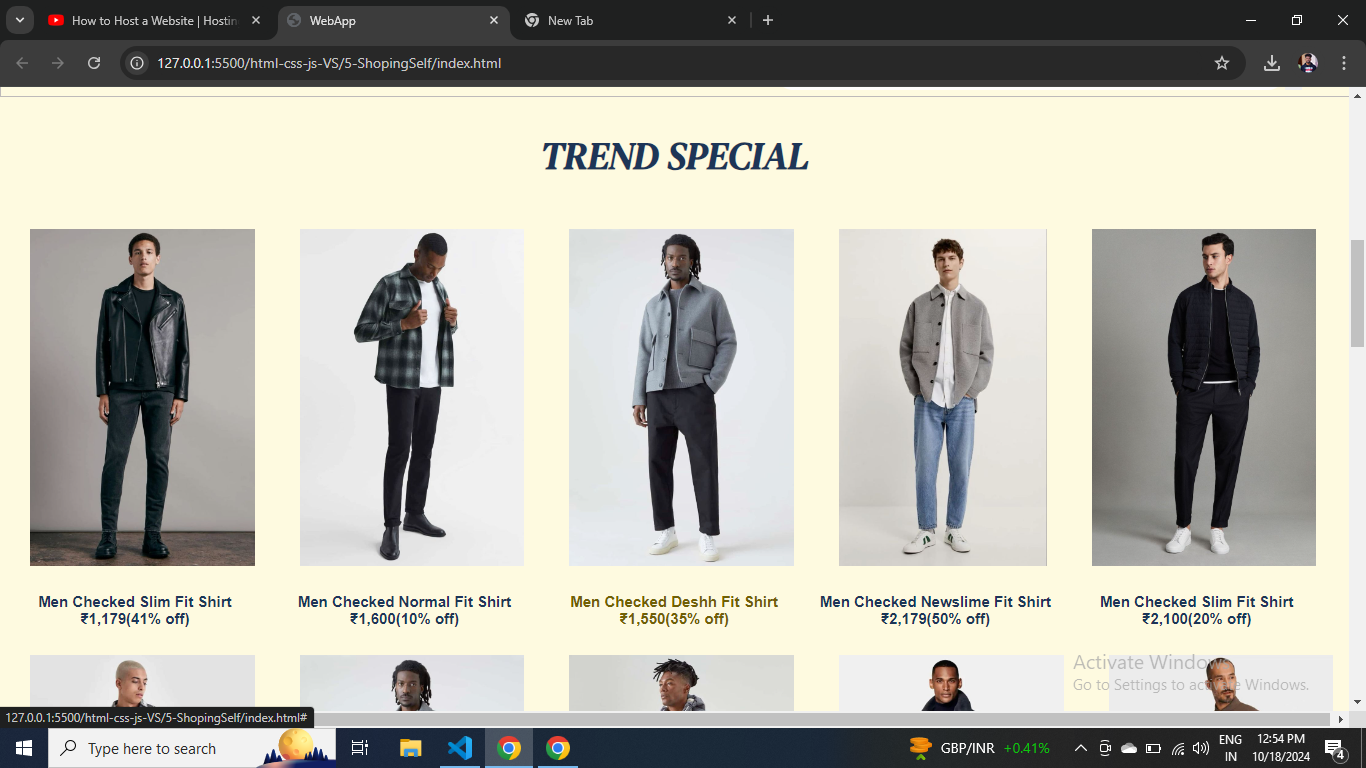Viewport: 1366px width, 768px height.
Task: Bookmark this page with the star icon
Action: 1222,63
